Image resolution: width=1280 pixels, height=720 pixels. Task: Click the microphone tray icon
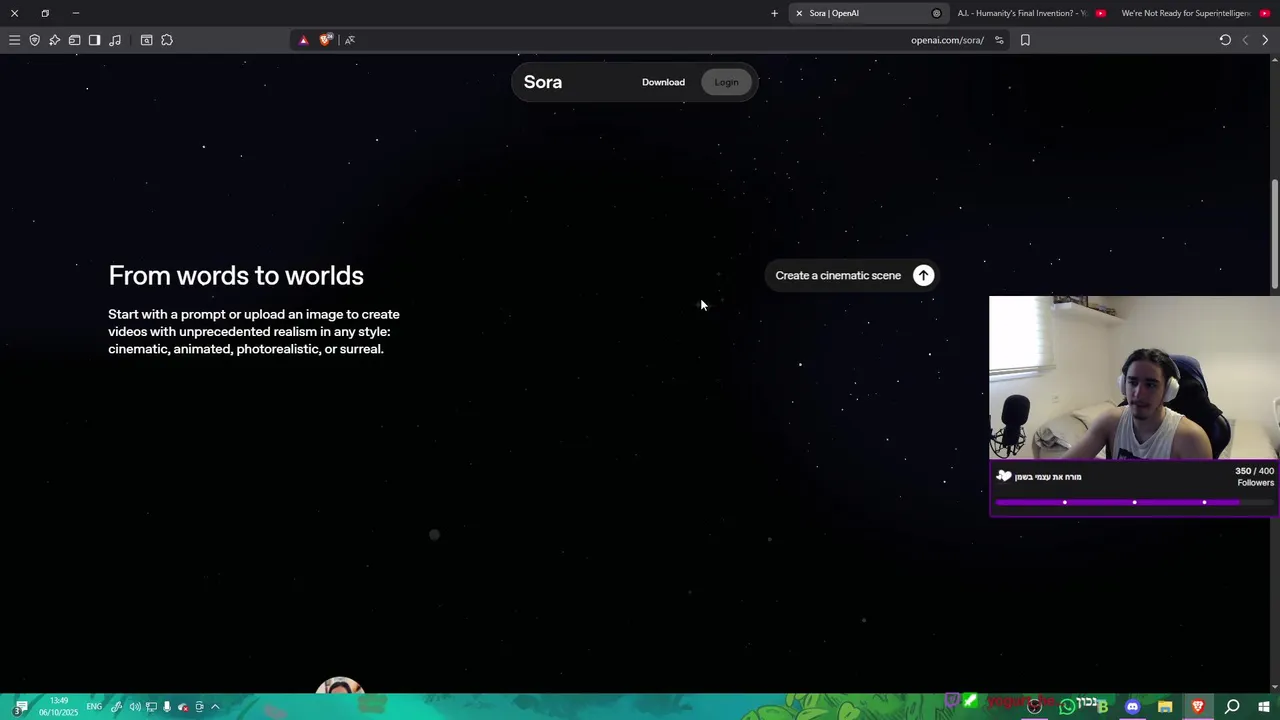(167, 707)
